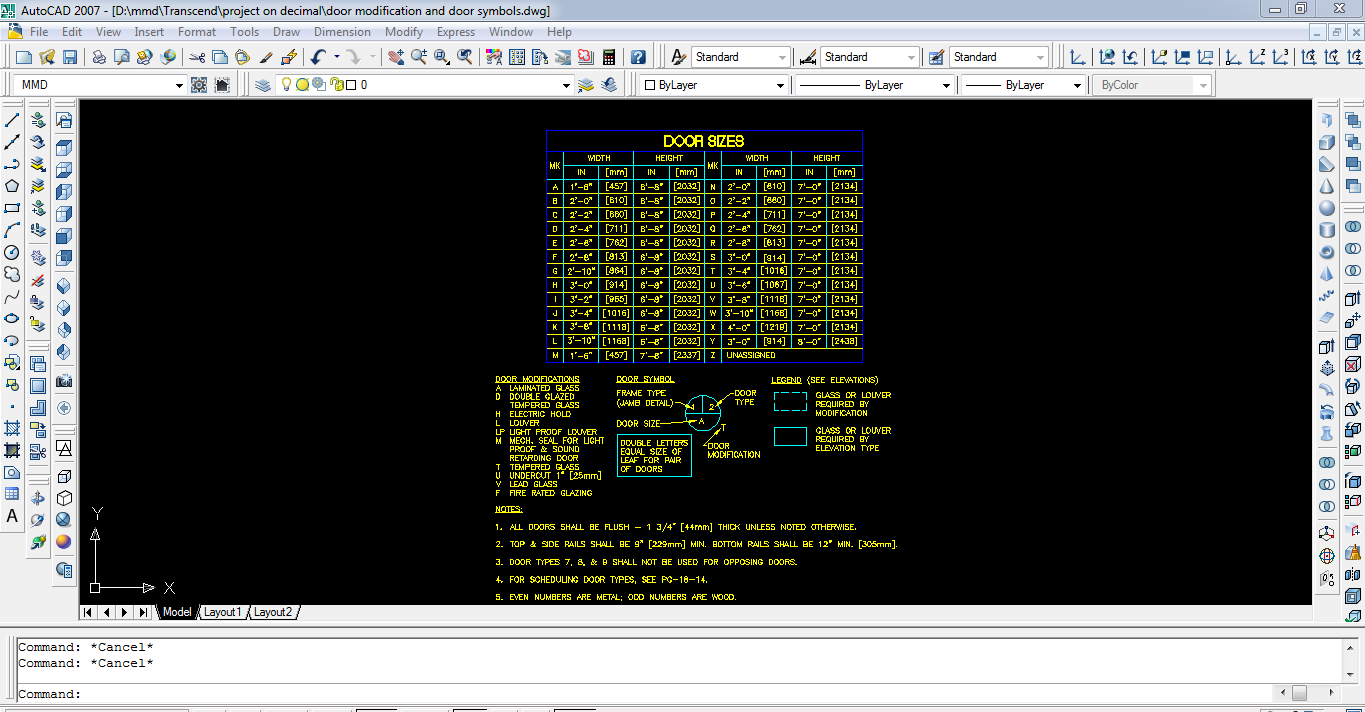The width and height of the screenshot is (1365, 712).
Task: Activate the Pan Realtime hand tool
Action: (395, 57)
